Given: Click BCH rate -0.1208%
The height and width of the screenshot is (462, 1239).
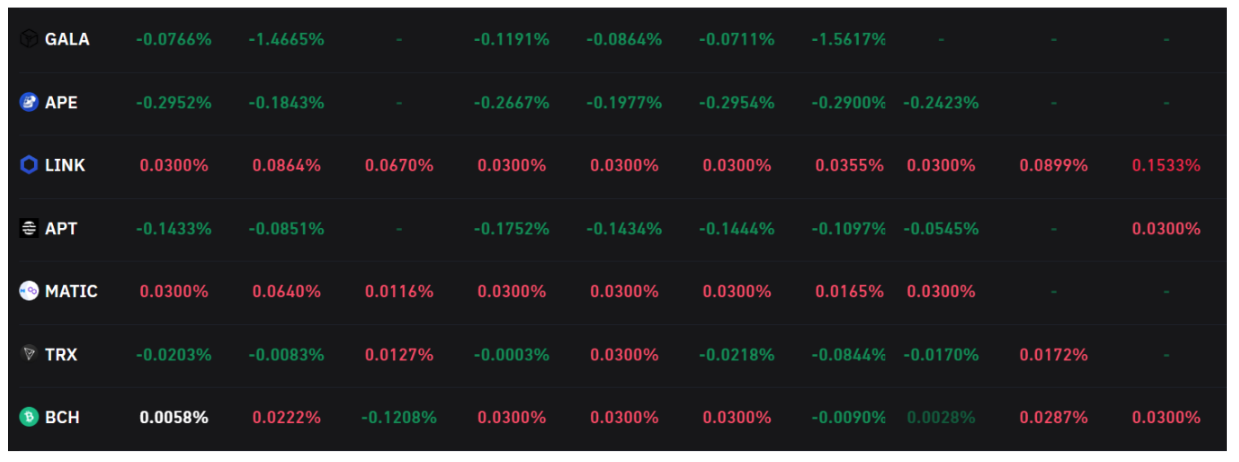Looking at the screenshot, I should click(x=398, y=417).
